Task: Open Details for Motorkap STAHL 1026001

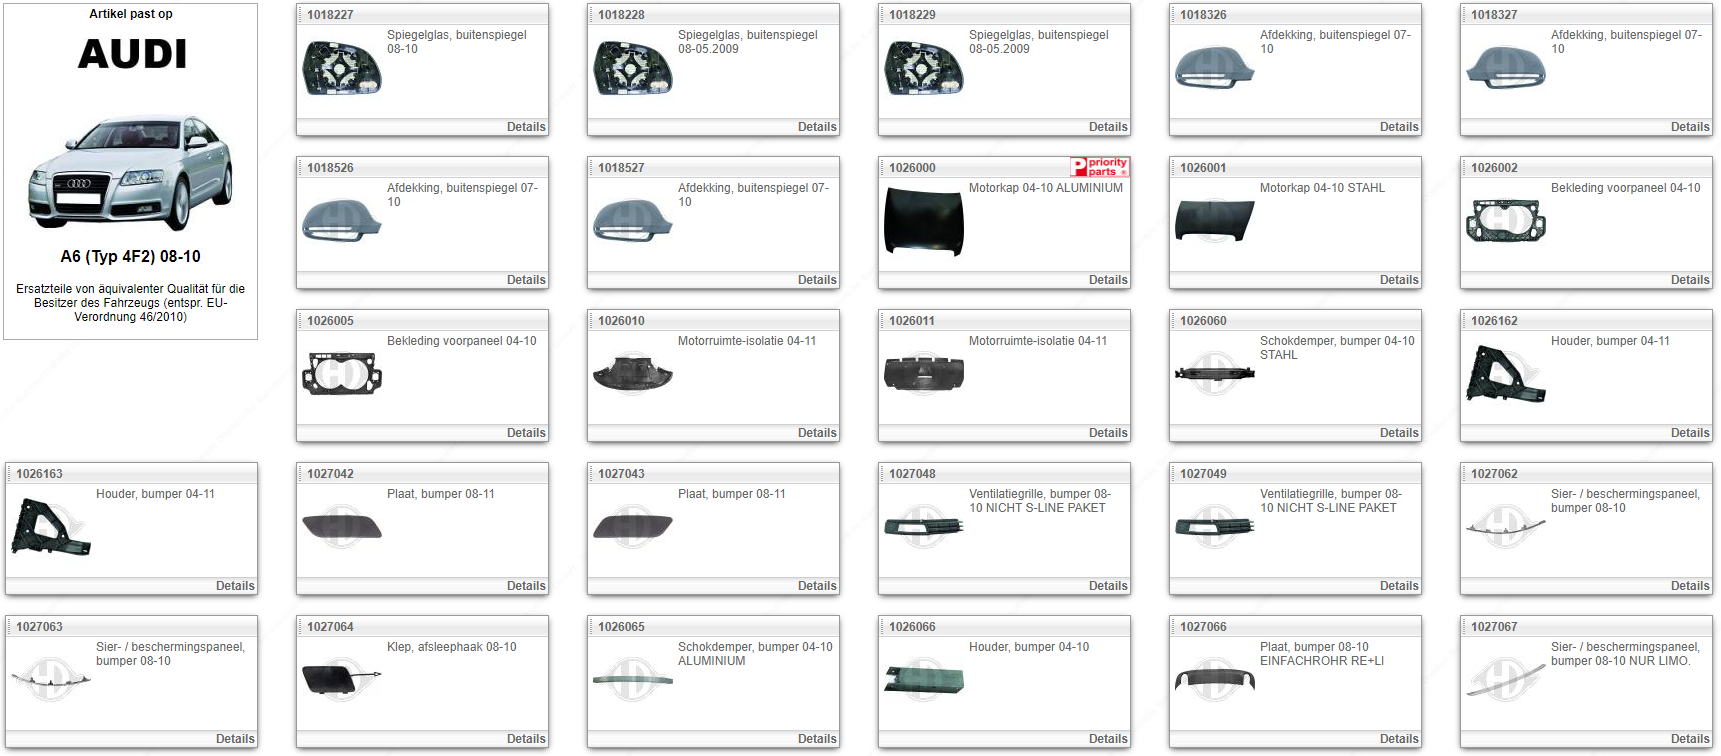Action: (1399, 280)
